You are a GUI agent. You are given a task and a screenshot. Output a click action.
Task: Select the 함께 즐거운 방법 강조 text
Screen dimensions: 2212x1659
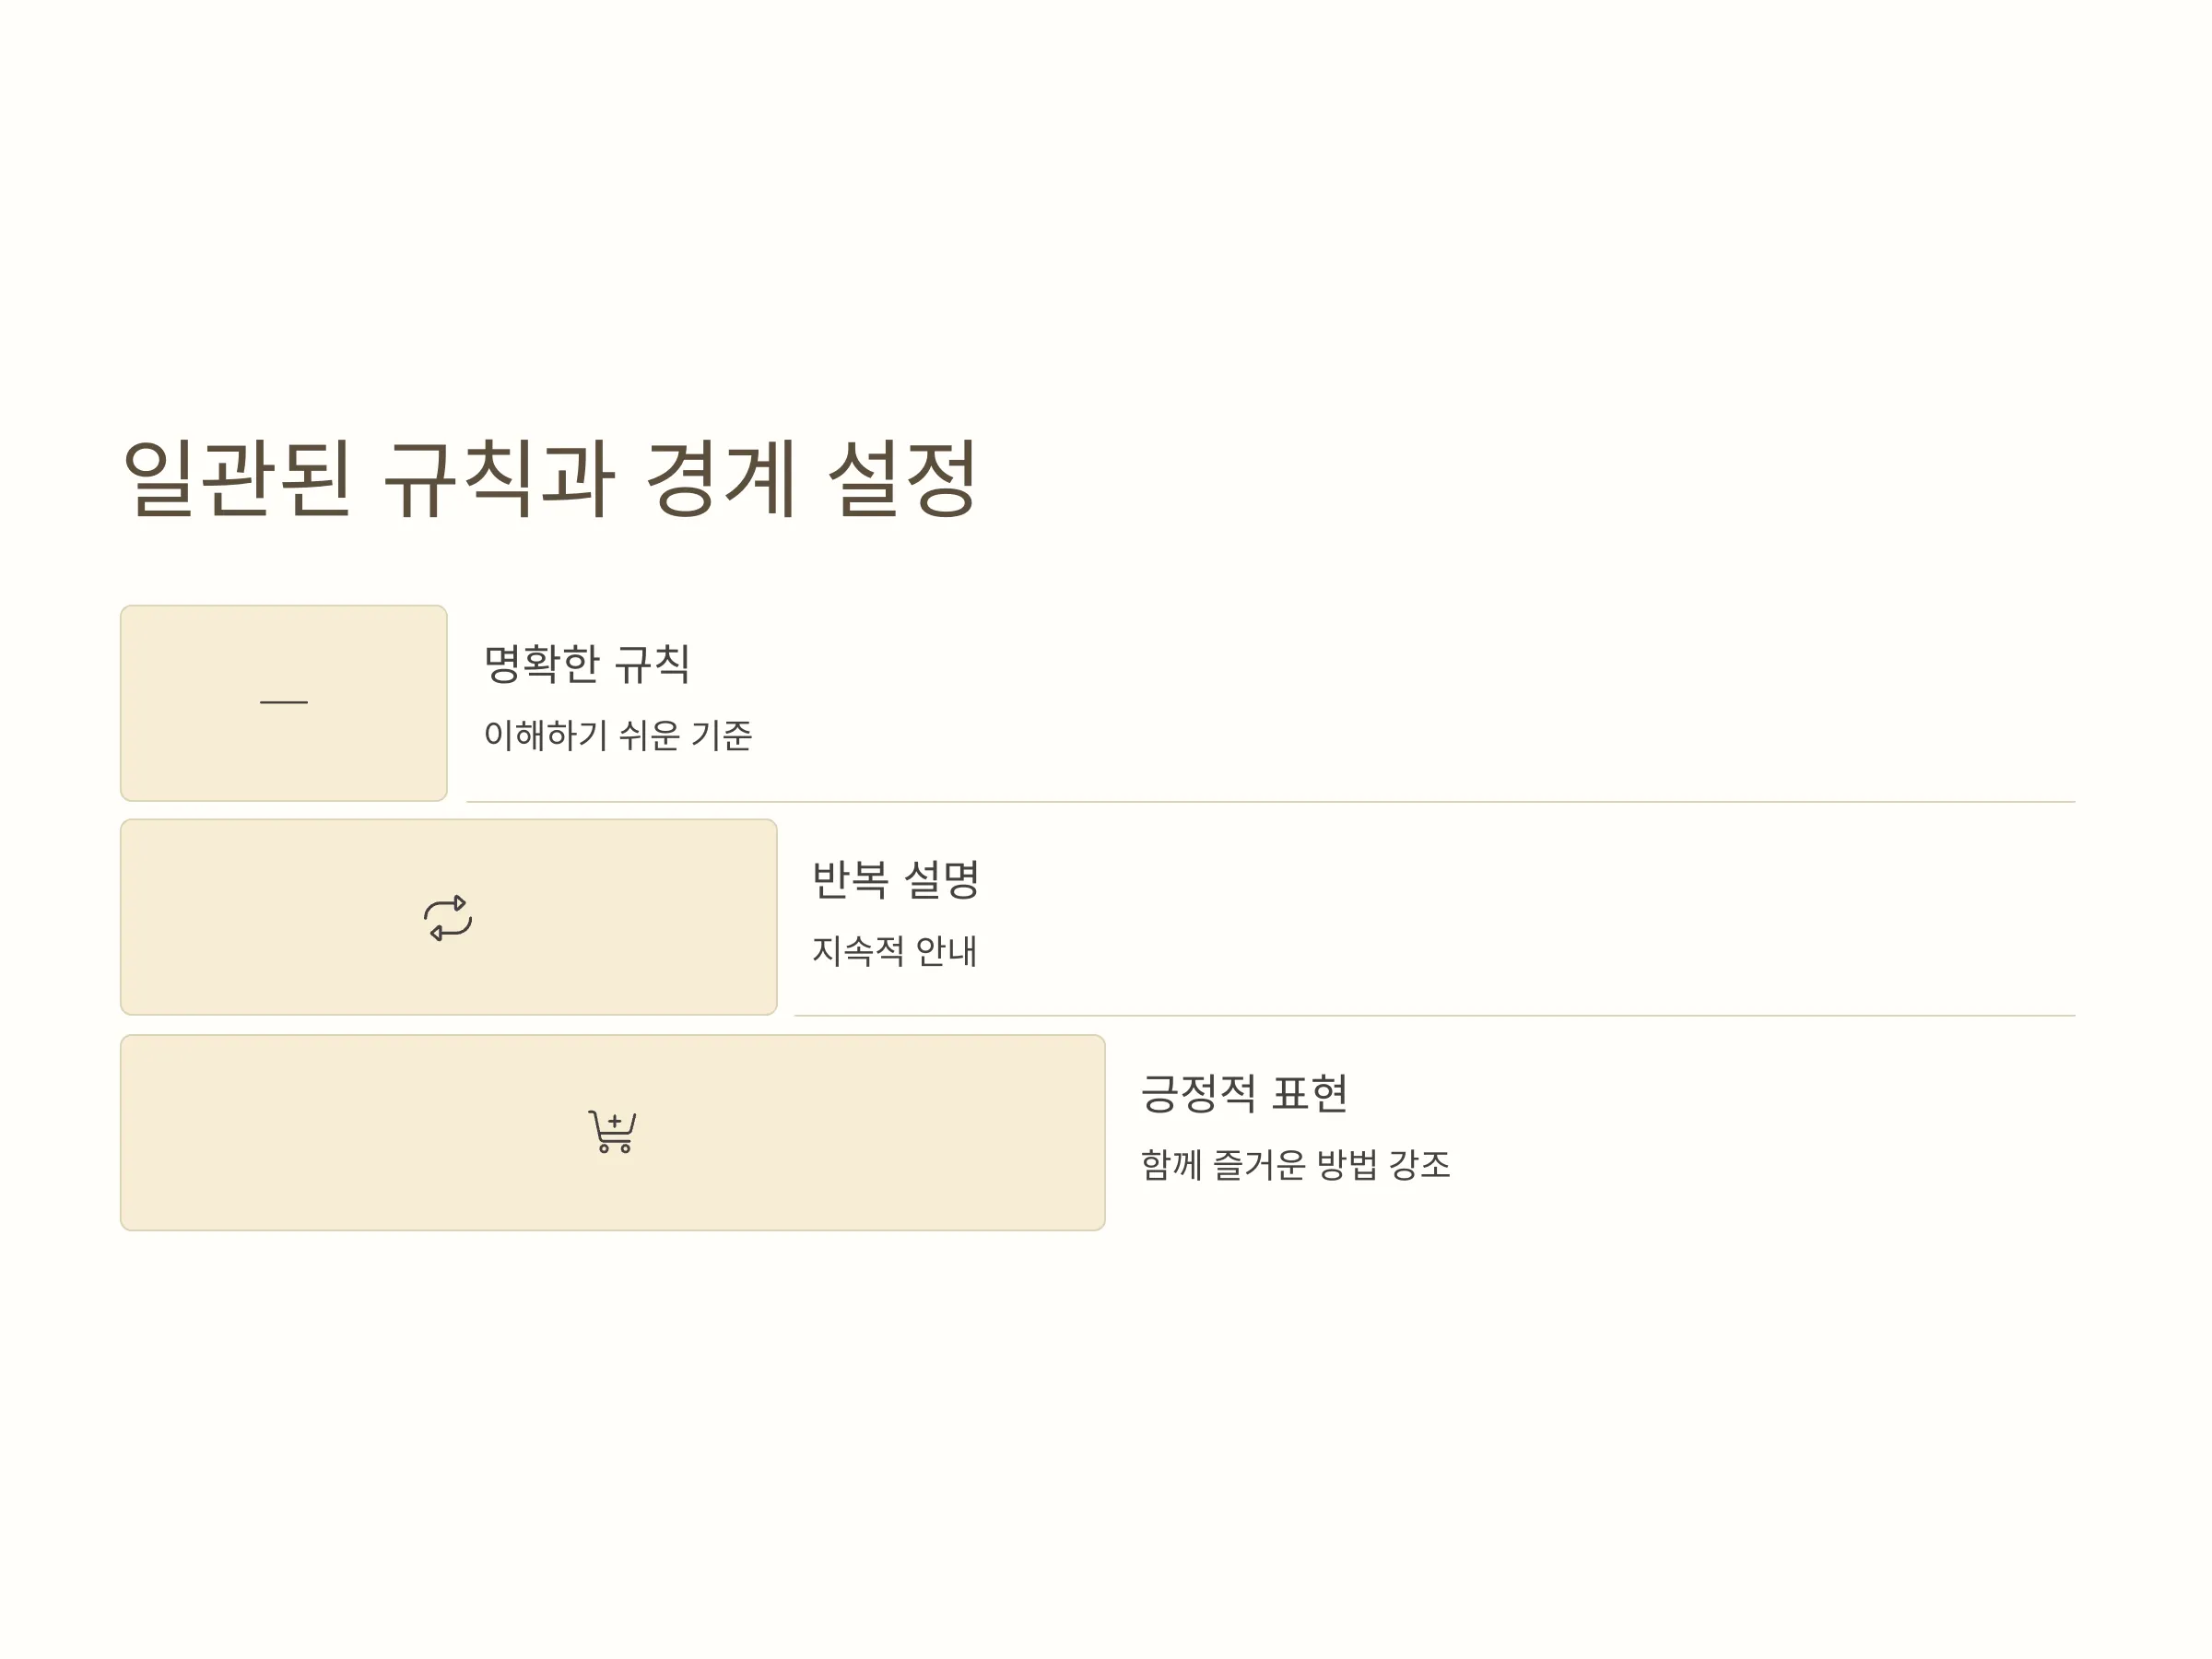click(1295, 1164)
